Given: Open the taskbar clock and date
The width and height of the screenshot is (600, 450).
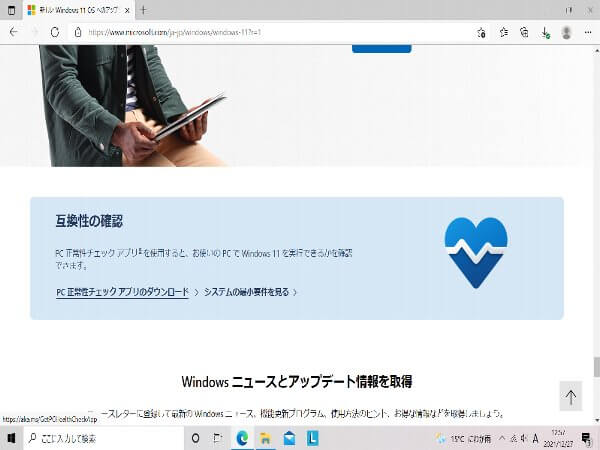Looking at the screenshot, I should tap(559, 439).
